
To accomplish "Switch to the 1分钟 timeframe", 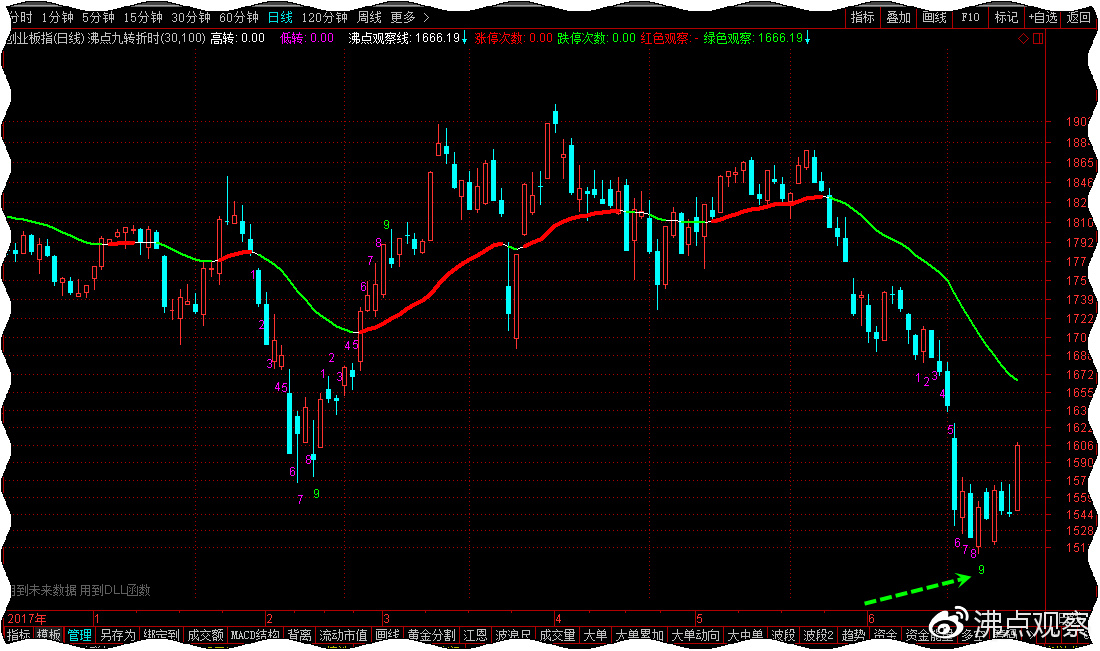I will pos(58,18).
